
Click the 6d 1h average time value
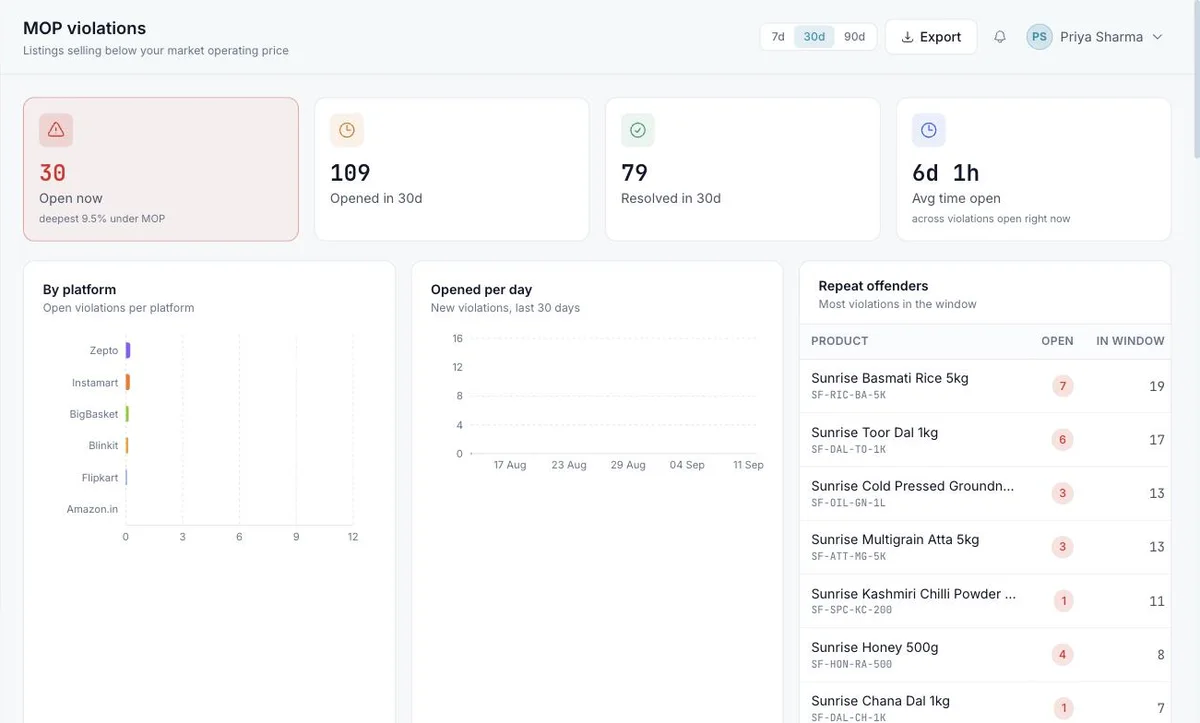click(x=946, y=173)
